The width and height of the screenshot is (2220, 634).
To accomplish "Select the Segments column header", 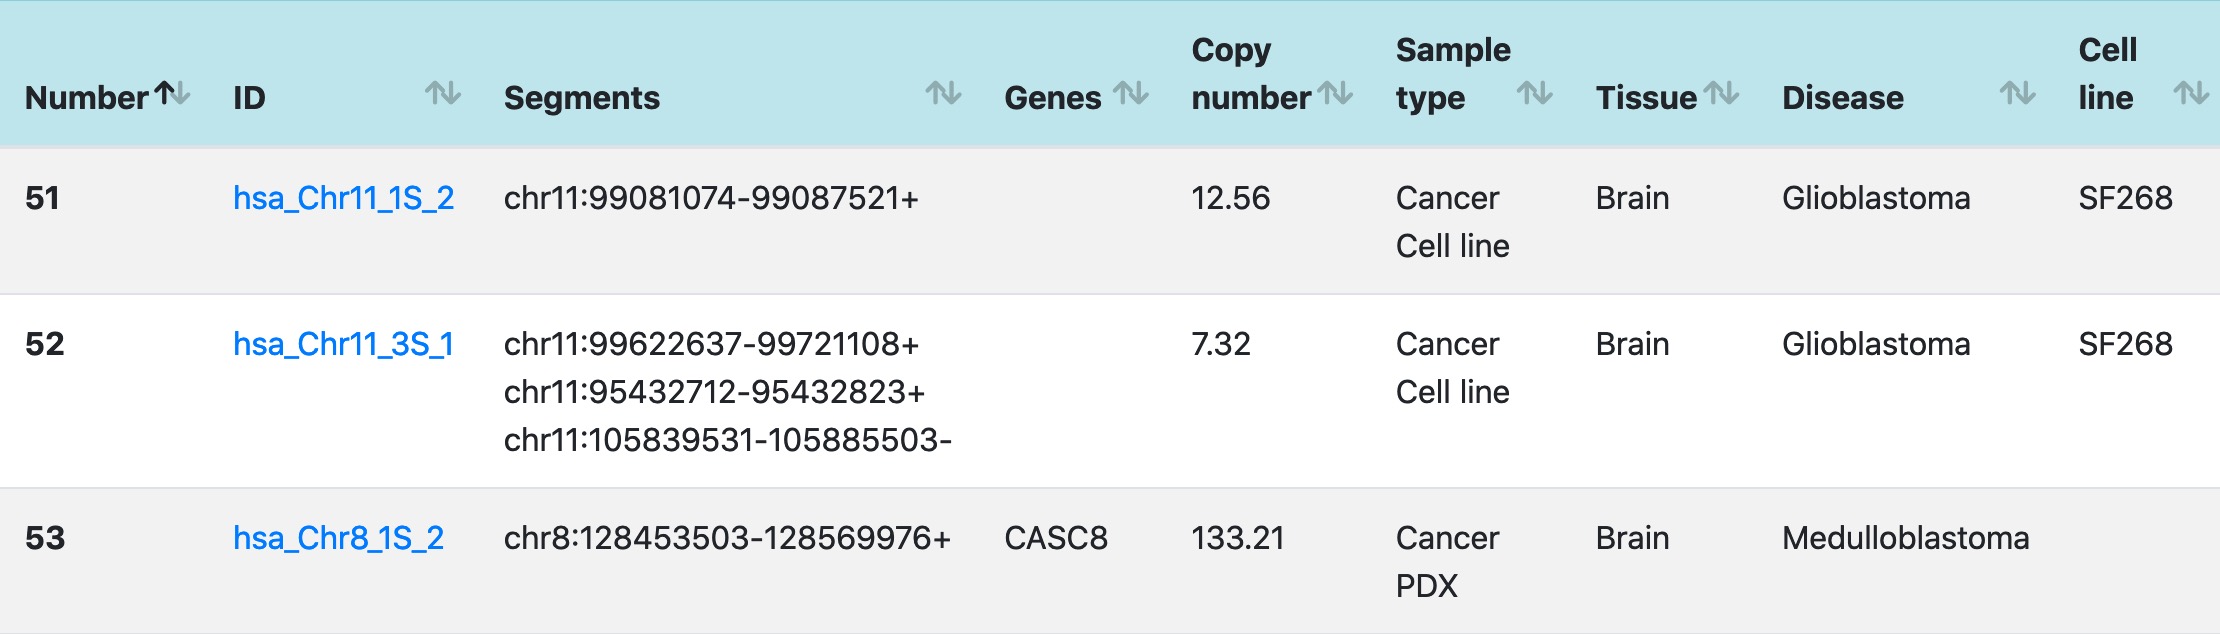I will click(582, 98).
